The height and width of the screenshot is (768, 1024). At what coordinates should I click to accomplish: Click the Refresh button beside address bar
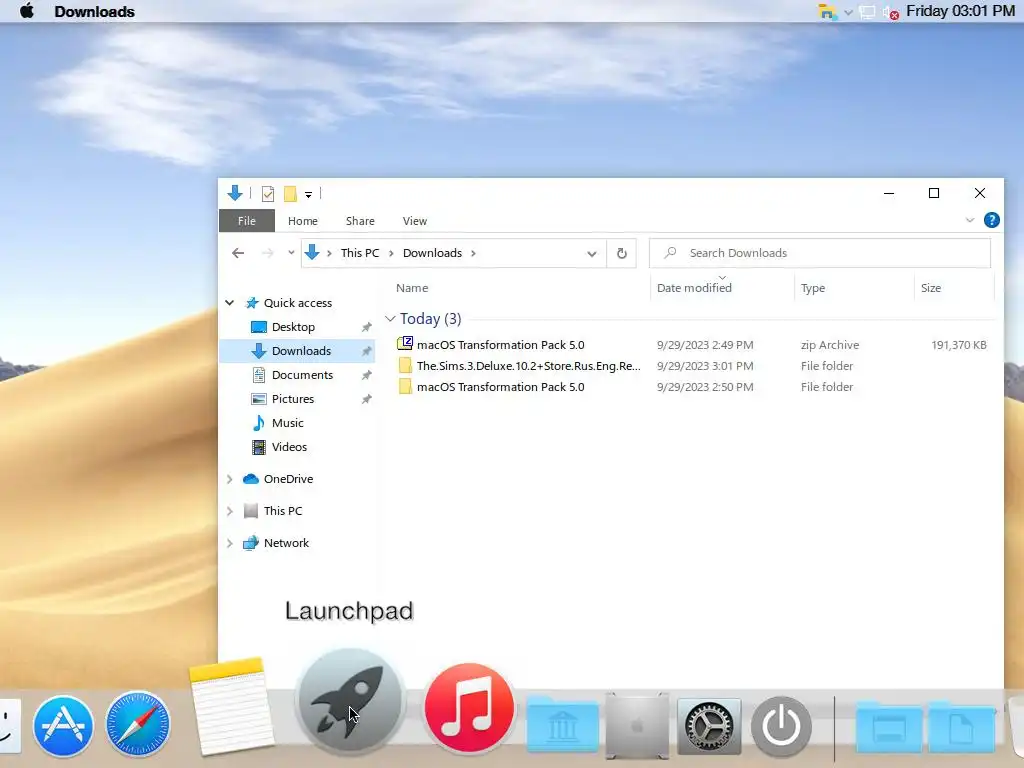(622, 253)
